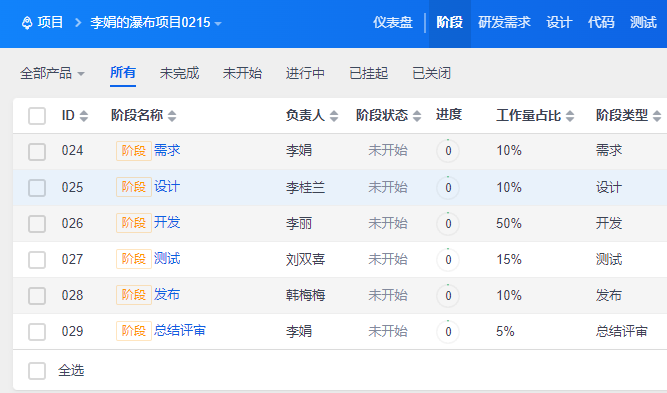Click the 阶段 badge in row 025
Viewport: 667px width, 393px height.
[134, 187]
